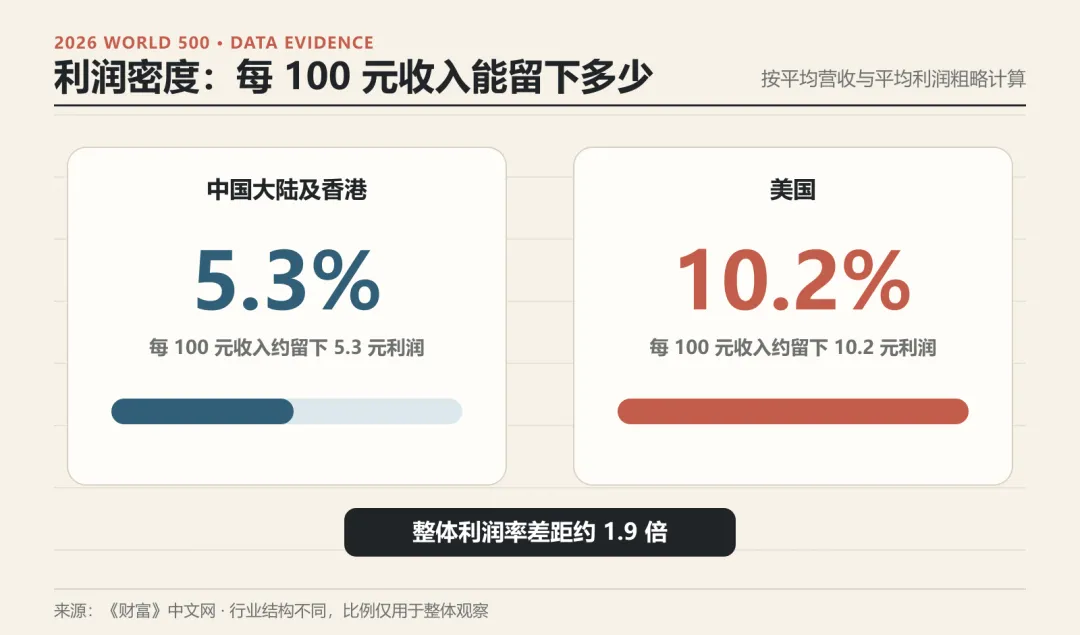Click the 2026 WORLD 500 DATA EVIDENCE header
1080x635 pixels.
pyautogui.click(x=214, y=43)
